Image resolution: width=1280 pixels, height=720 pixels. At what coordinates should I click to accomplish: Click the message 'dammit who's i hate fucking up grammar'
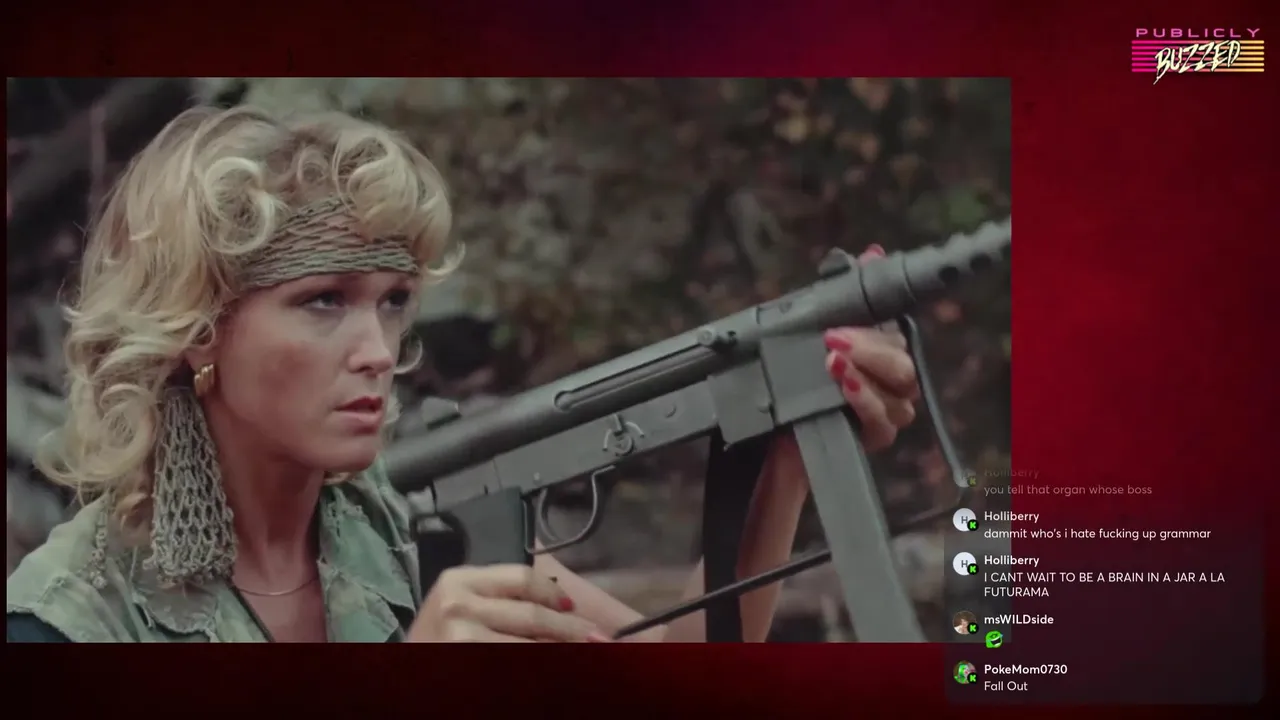click(1097, 533)
